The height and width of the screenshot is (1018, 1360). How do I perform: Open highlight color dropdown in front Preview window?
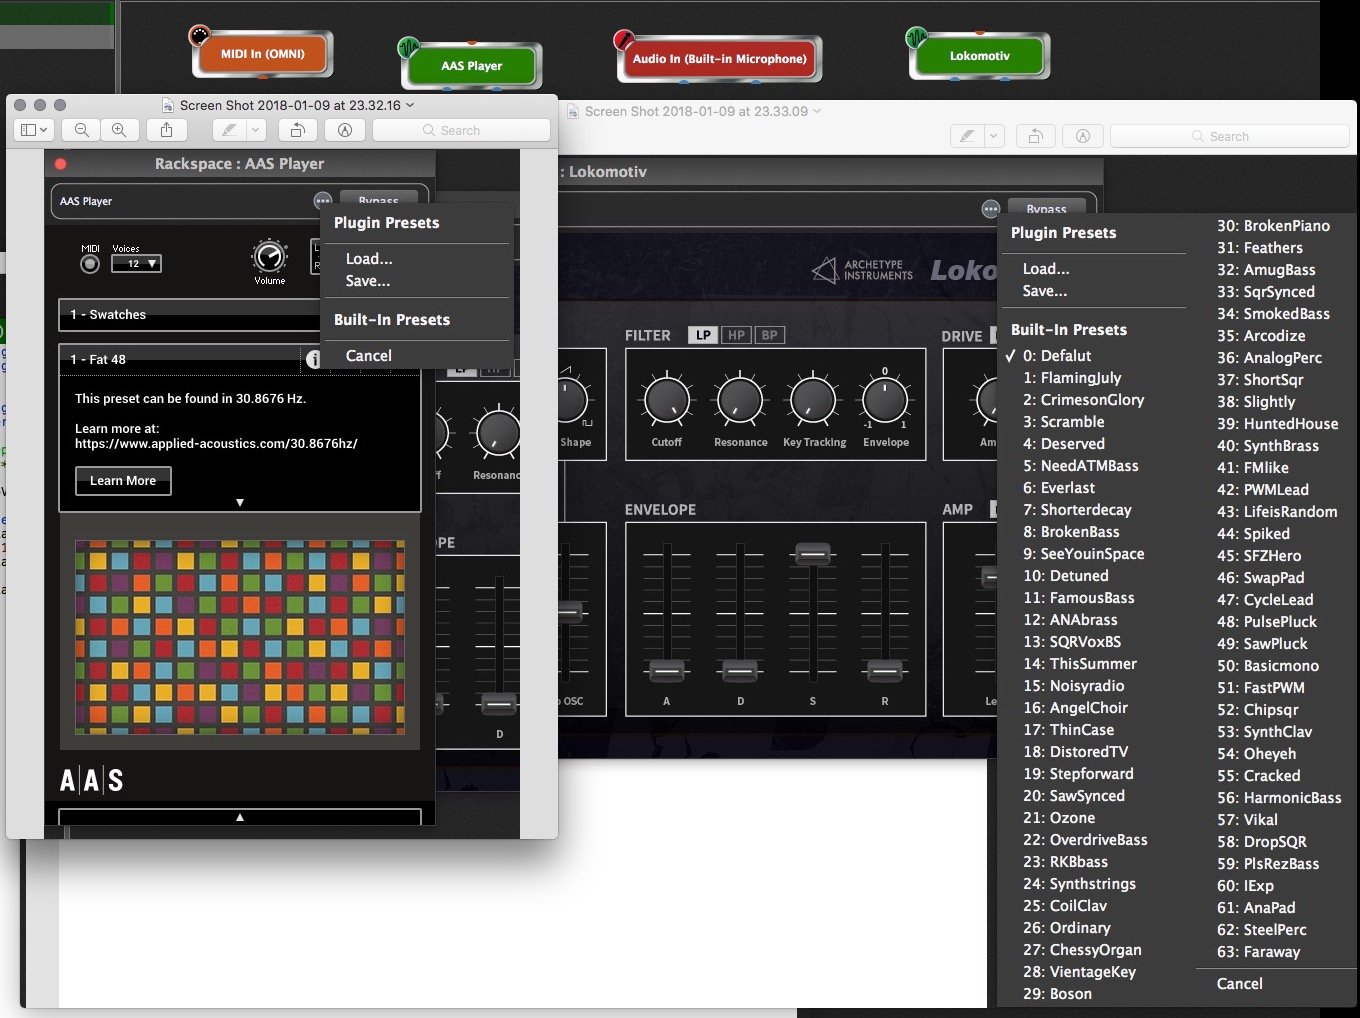coord(256,130)
